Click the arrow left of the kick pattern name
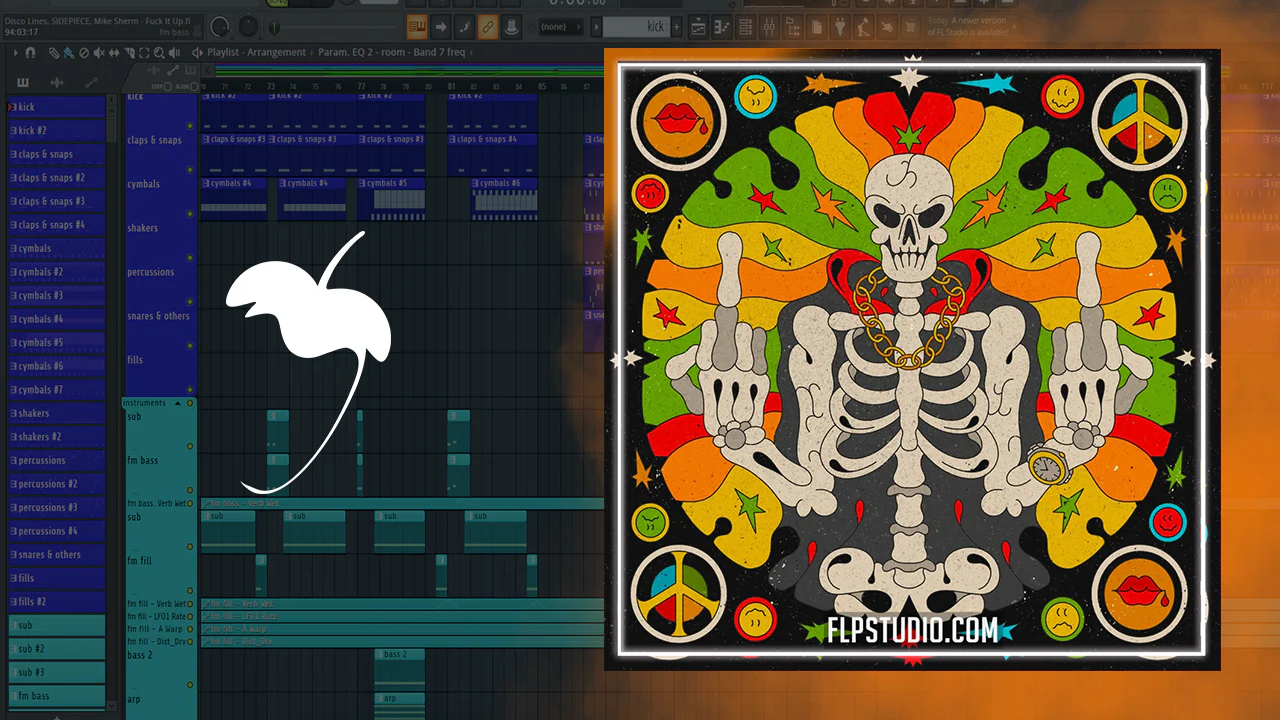 click(596, 26)
